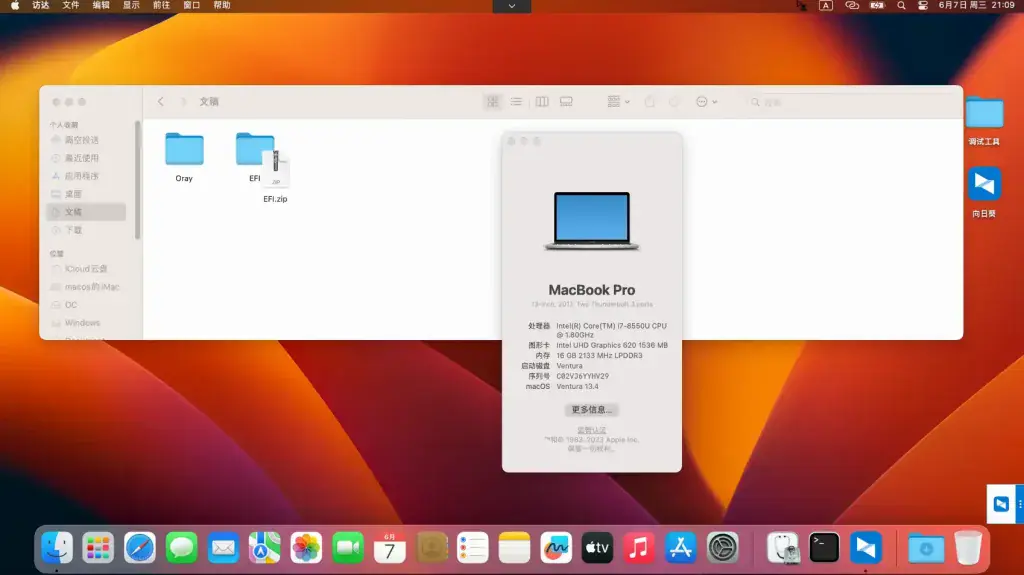
Task: Open Reminders app in Dock
Action: pyautogui.click(x=473, y=548)
